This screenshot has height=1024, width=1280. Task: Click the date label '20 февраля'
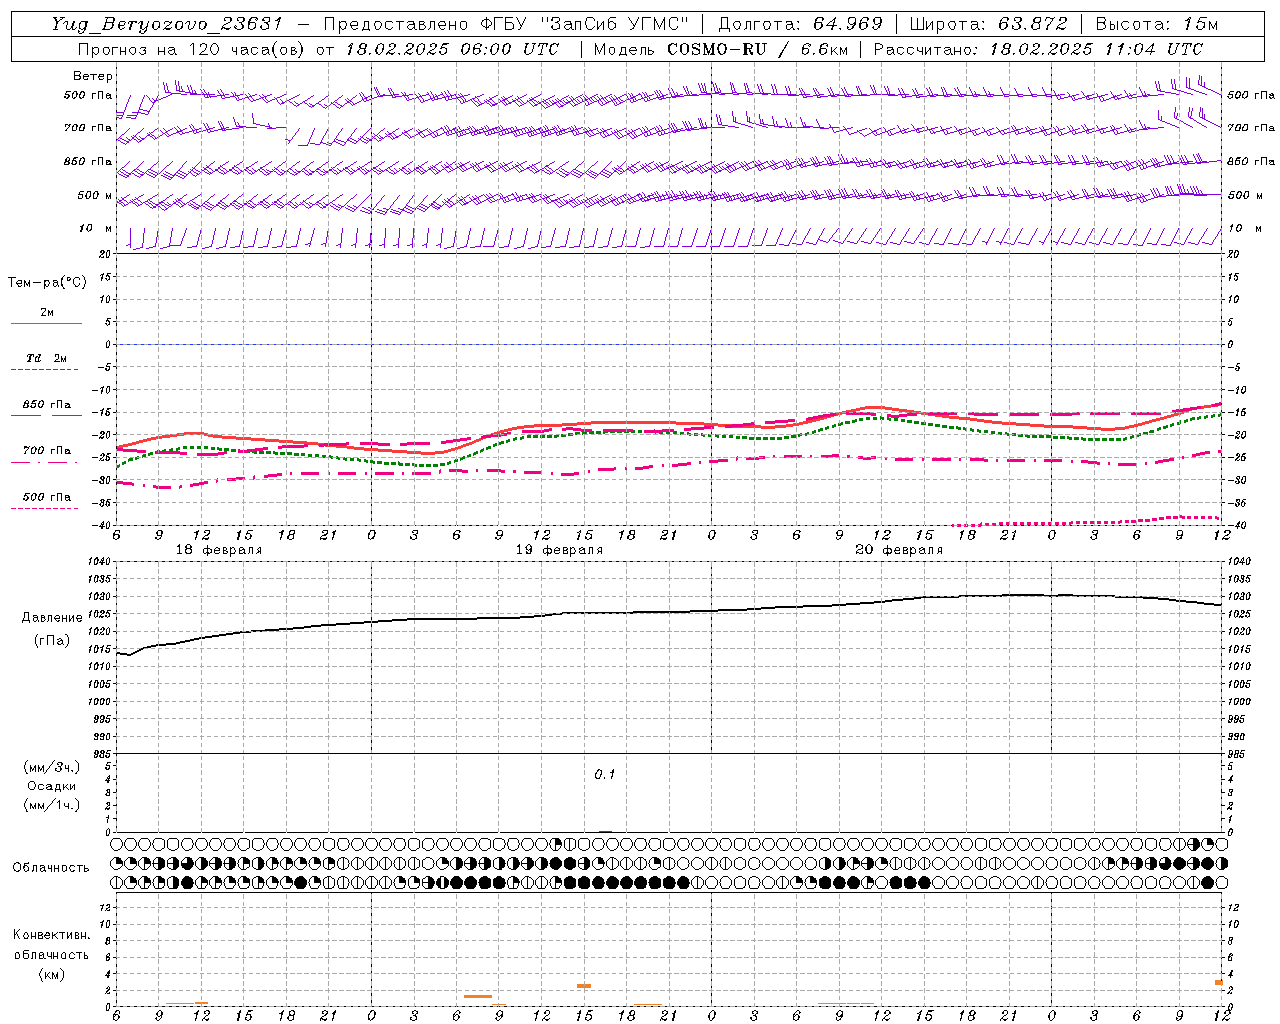pyautogui.click(x=899, y=550)
